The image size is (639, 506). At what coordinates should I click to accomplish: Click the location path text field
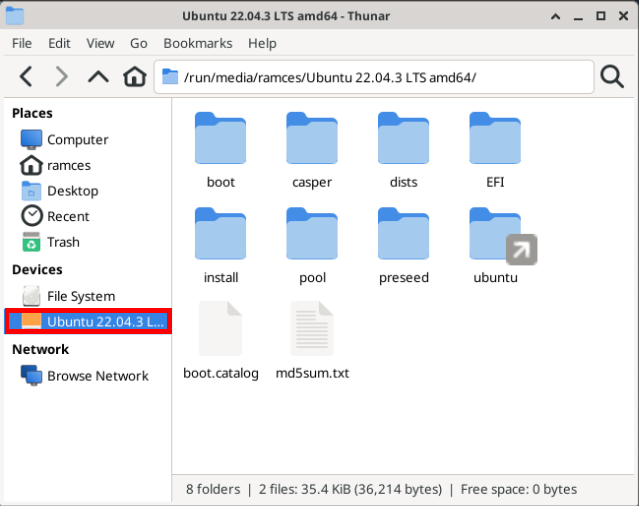point(374,77)
